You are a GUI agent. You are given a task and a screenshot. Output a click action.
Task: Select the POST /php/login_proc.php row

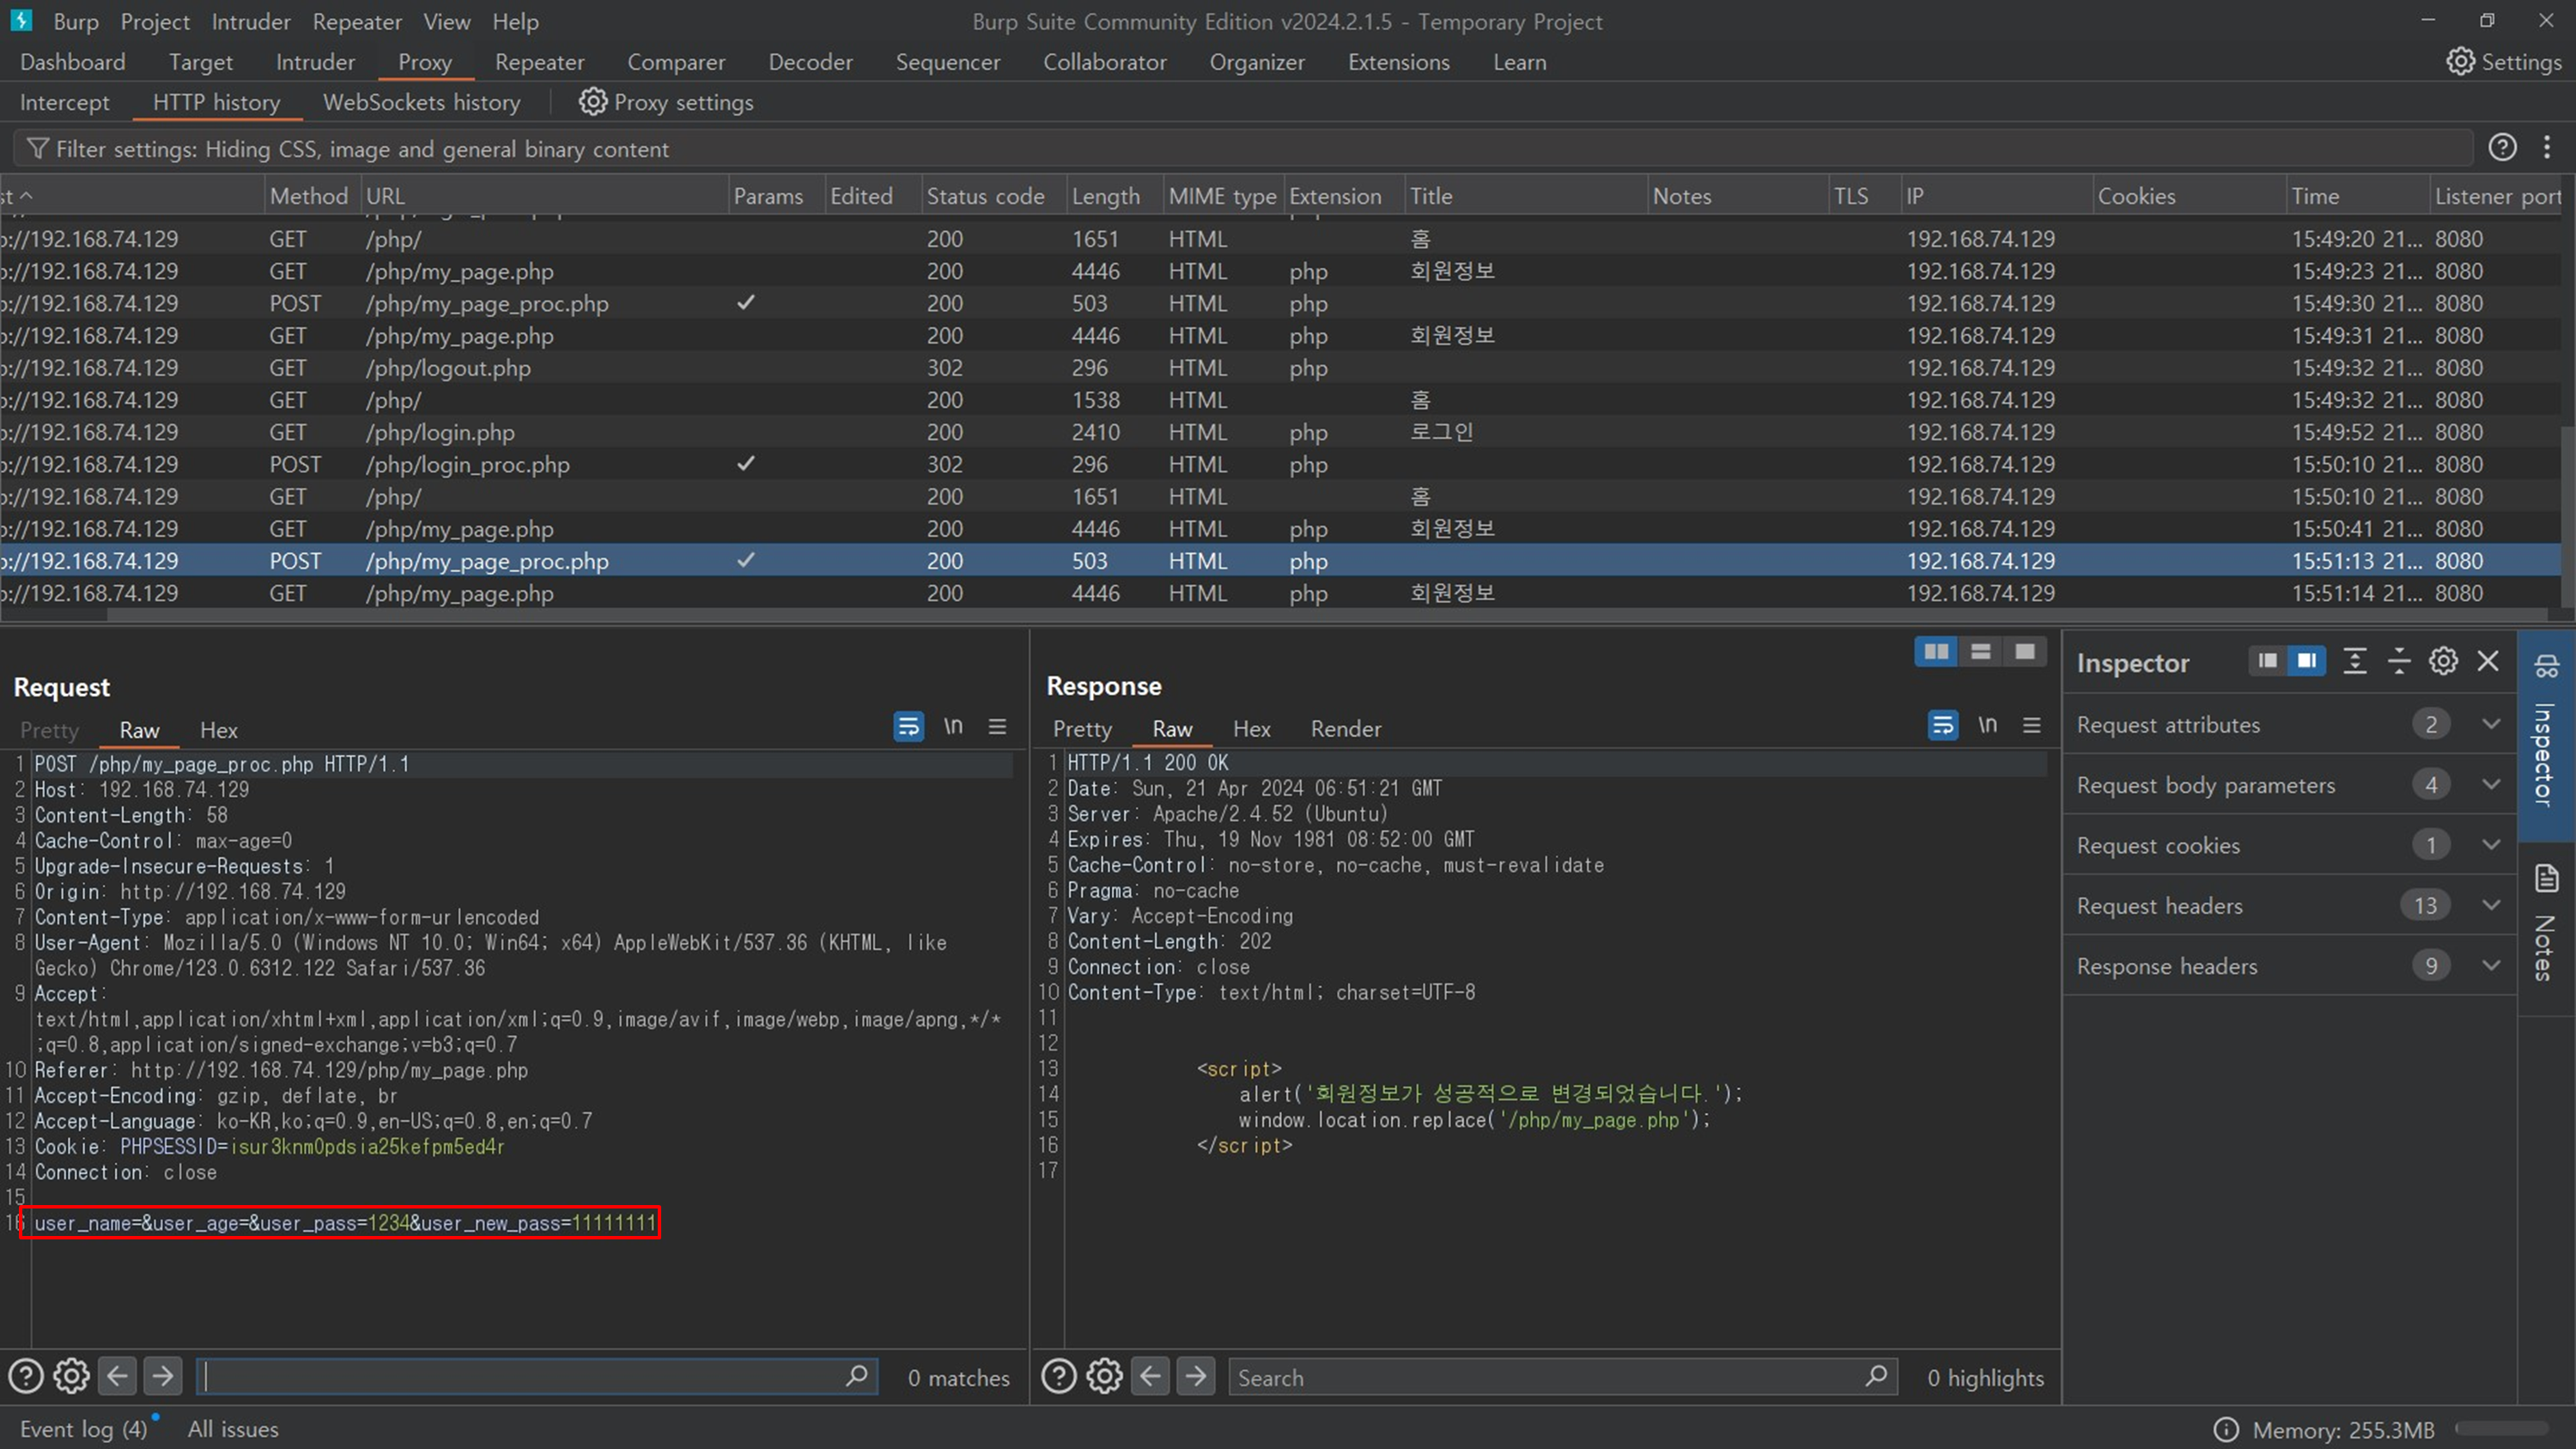(1280, 464)
